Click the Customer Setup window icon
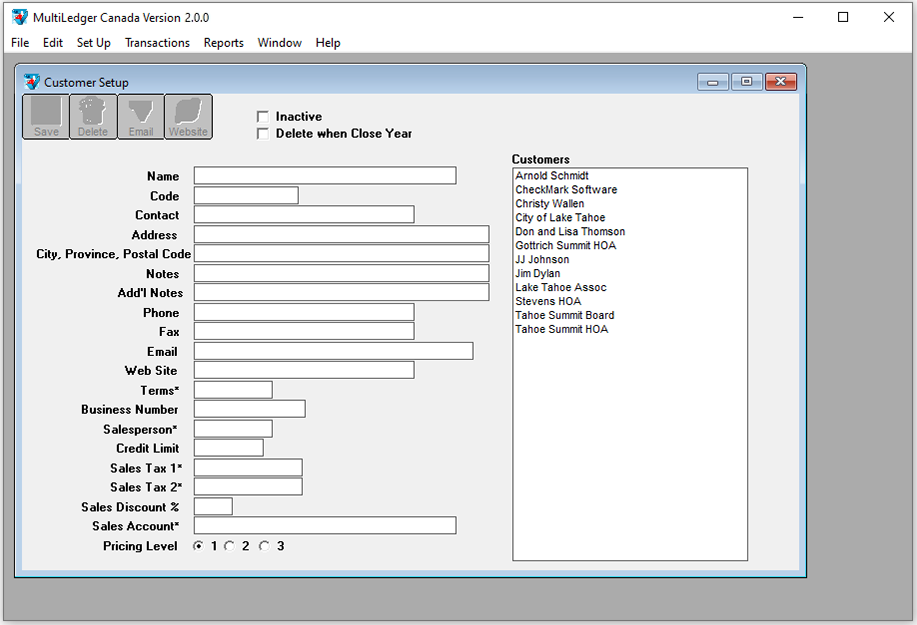917x625 pixels. click(x=32, y=82)
